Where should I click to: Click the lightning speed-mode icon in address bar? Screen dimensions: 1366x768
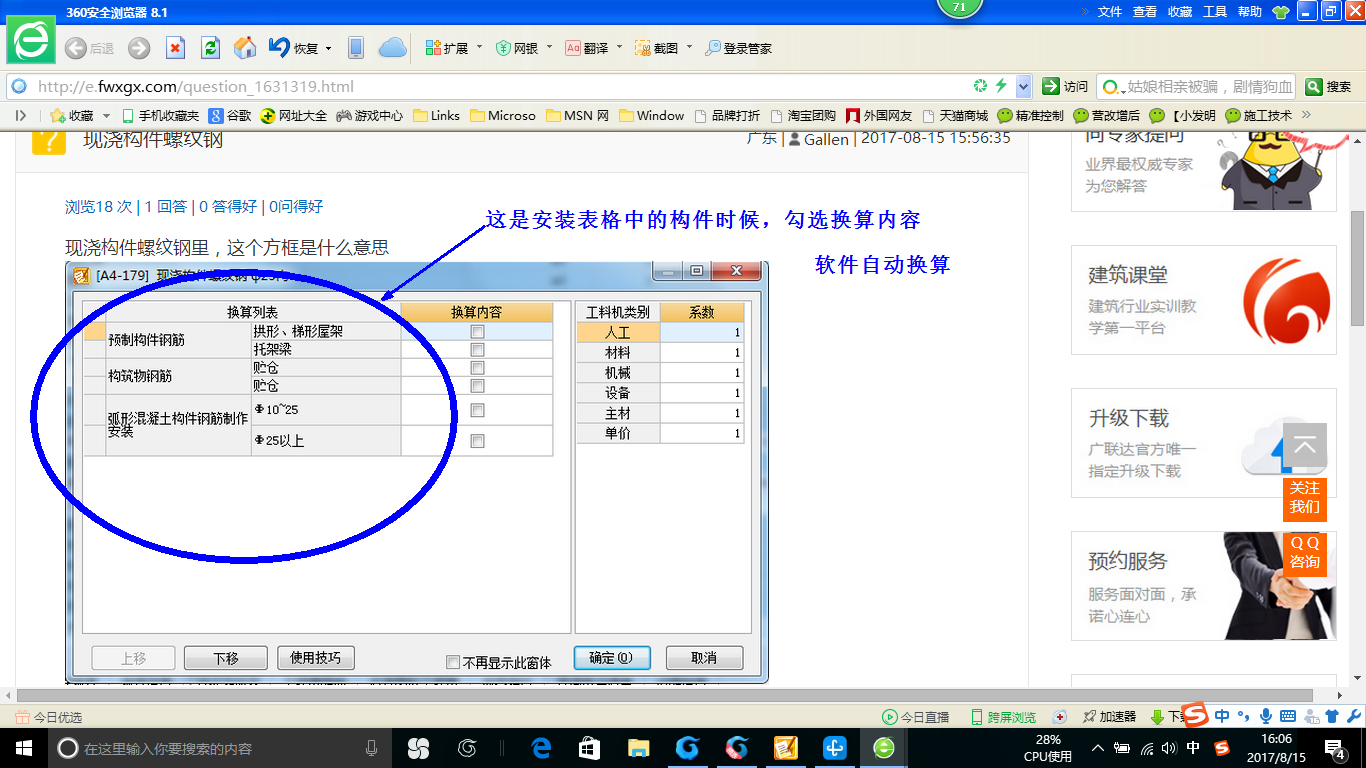pyautogui.click(x=1001, y=86)
